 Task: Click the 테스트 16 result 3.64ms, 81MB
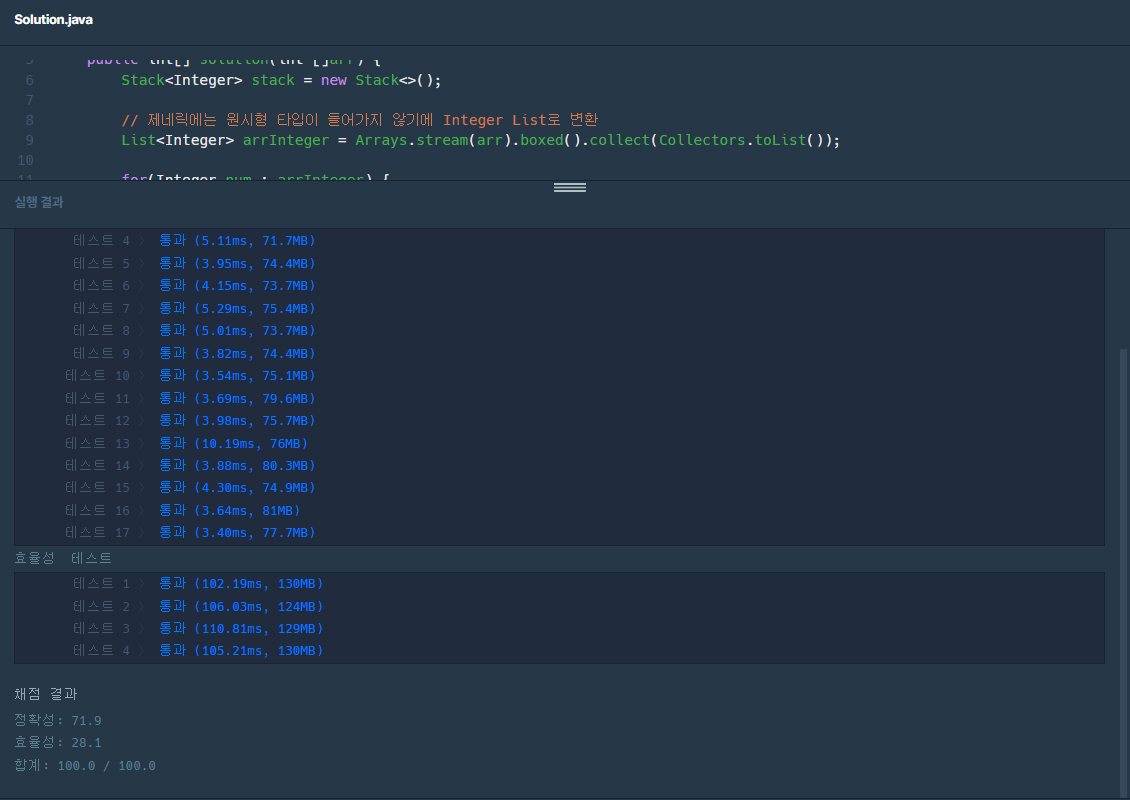(x=230, y=510)
